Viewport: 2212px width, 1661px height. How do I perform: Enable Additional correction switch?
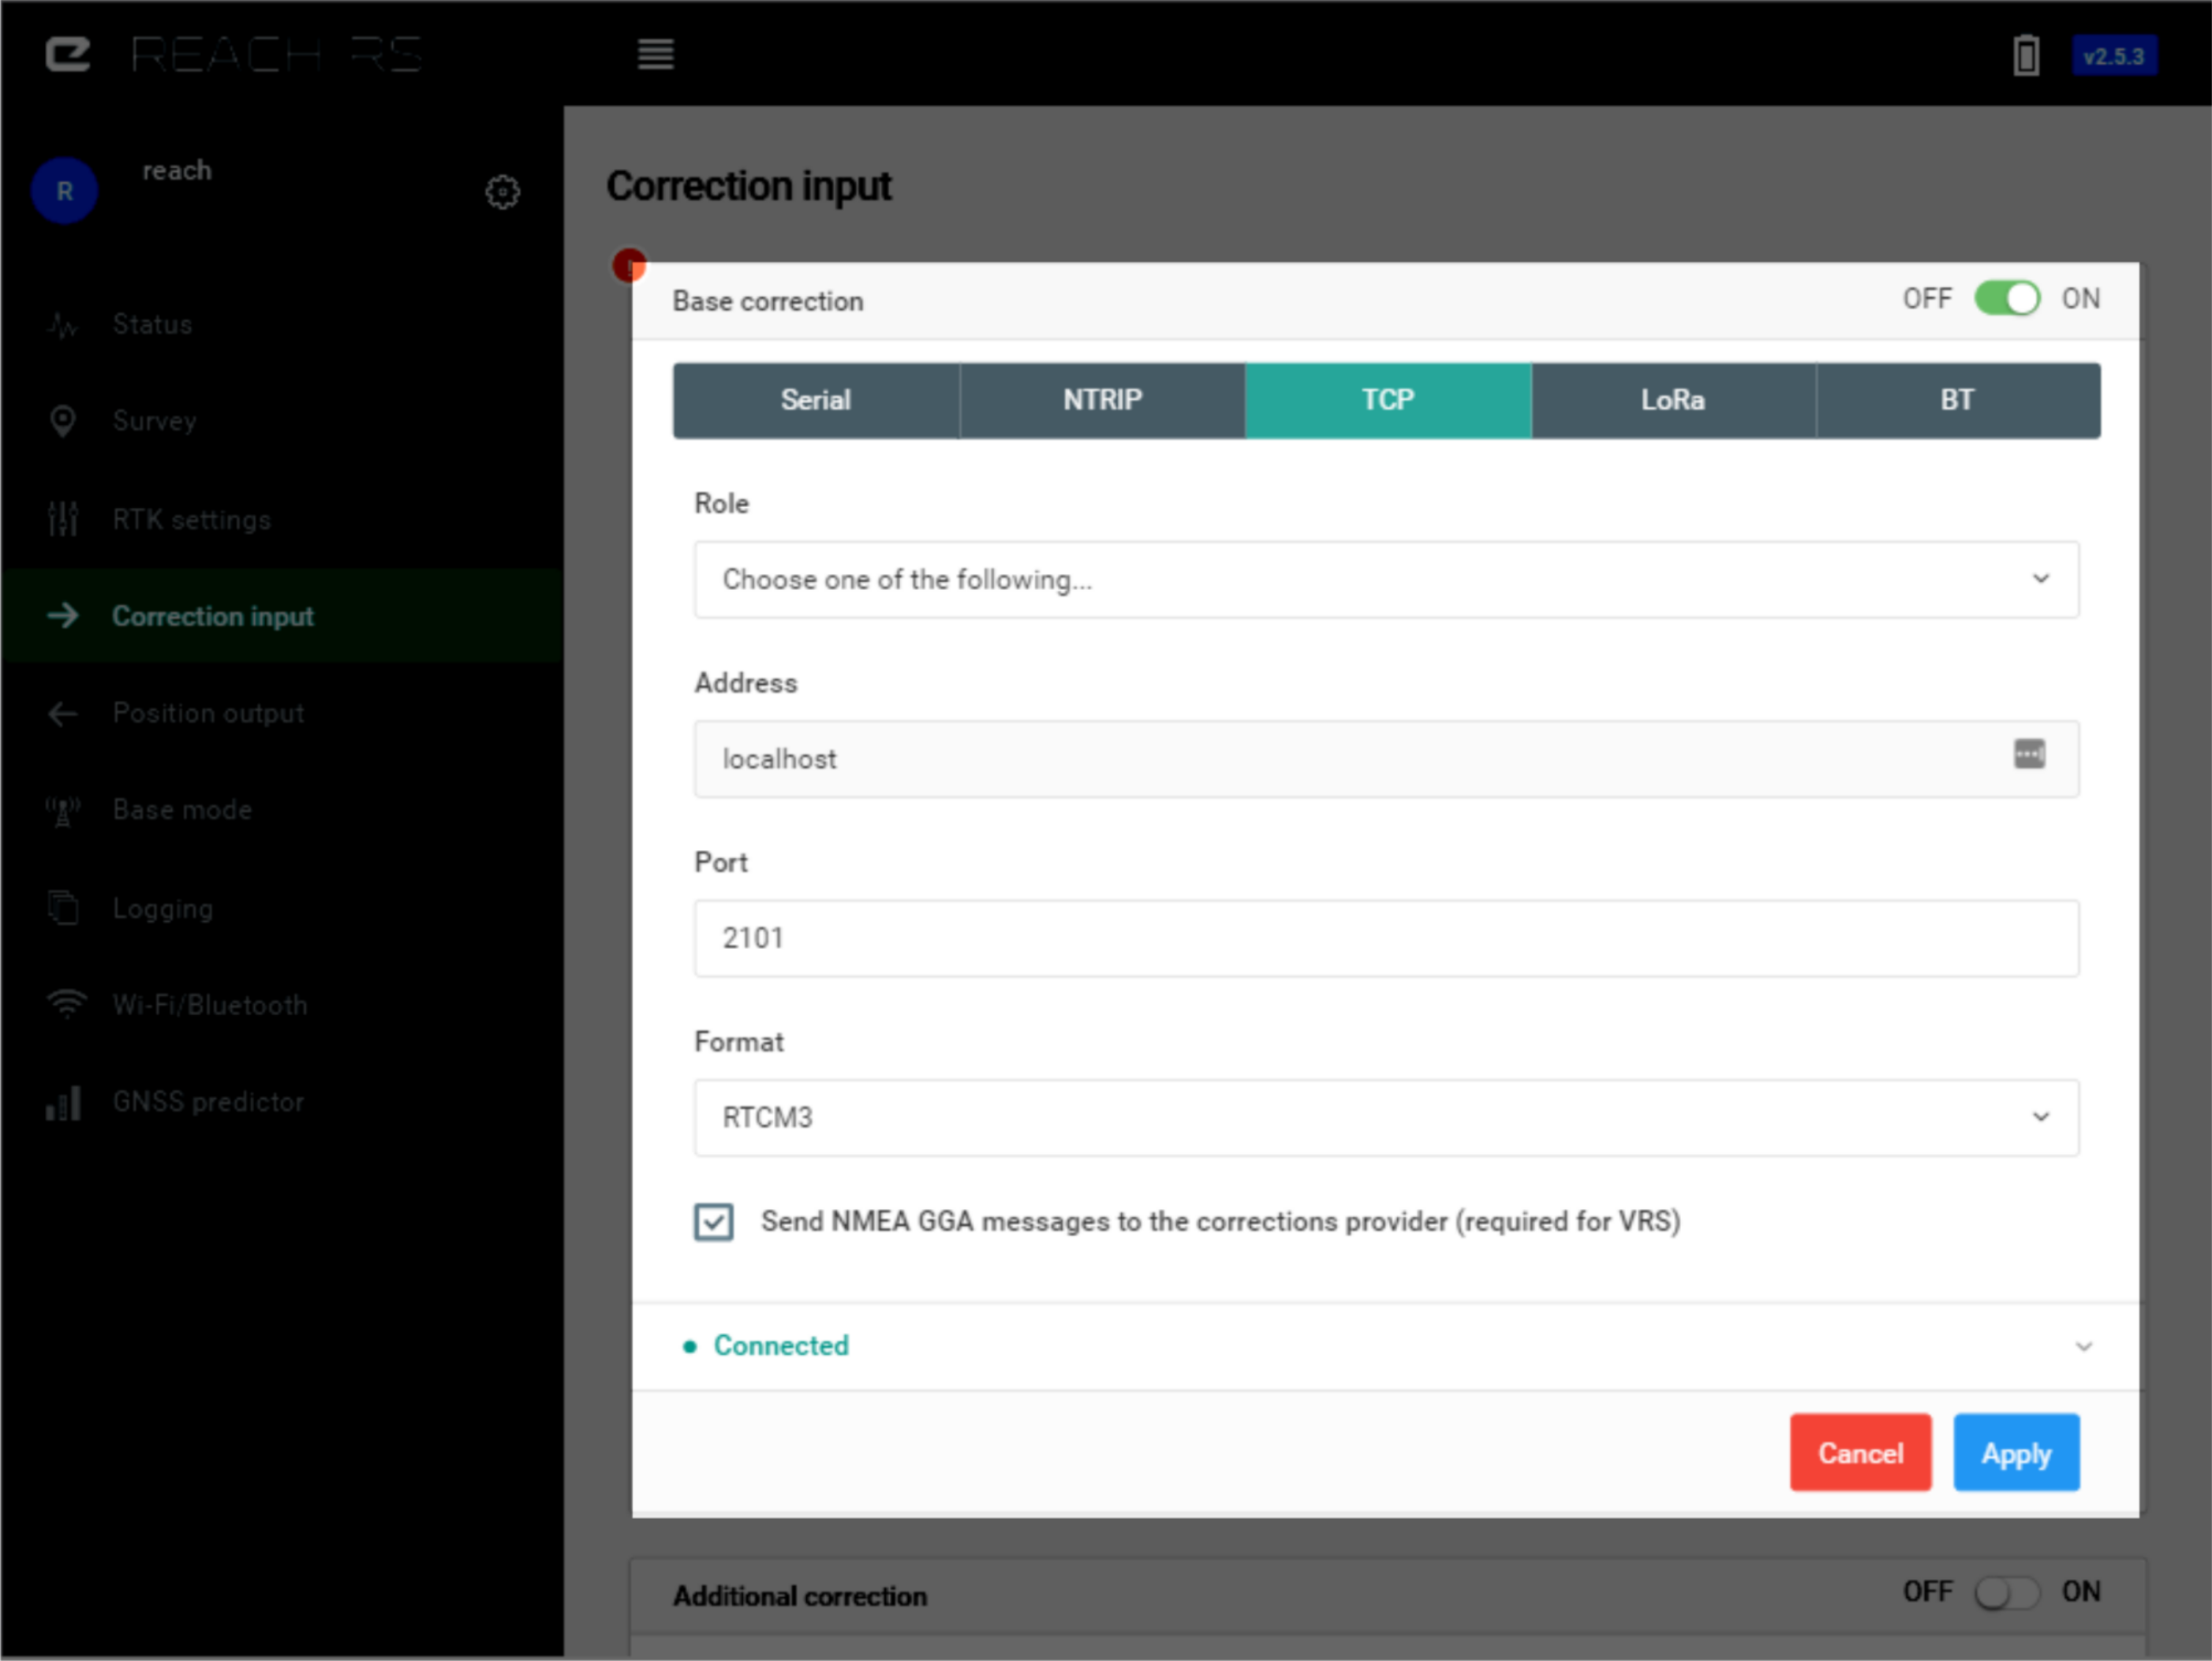2007,1592
